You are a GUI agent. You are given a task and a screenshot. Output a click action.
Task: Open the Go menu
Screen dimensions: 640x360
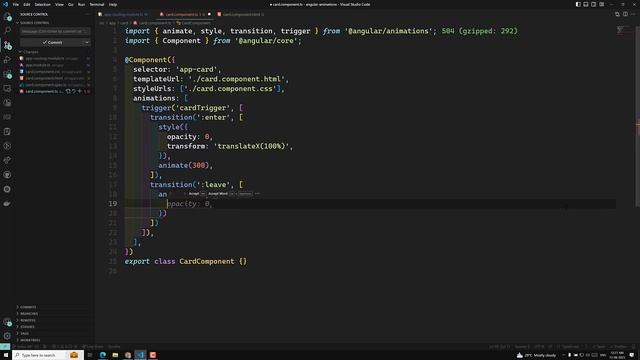click(x=71, y=4)
